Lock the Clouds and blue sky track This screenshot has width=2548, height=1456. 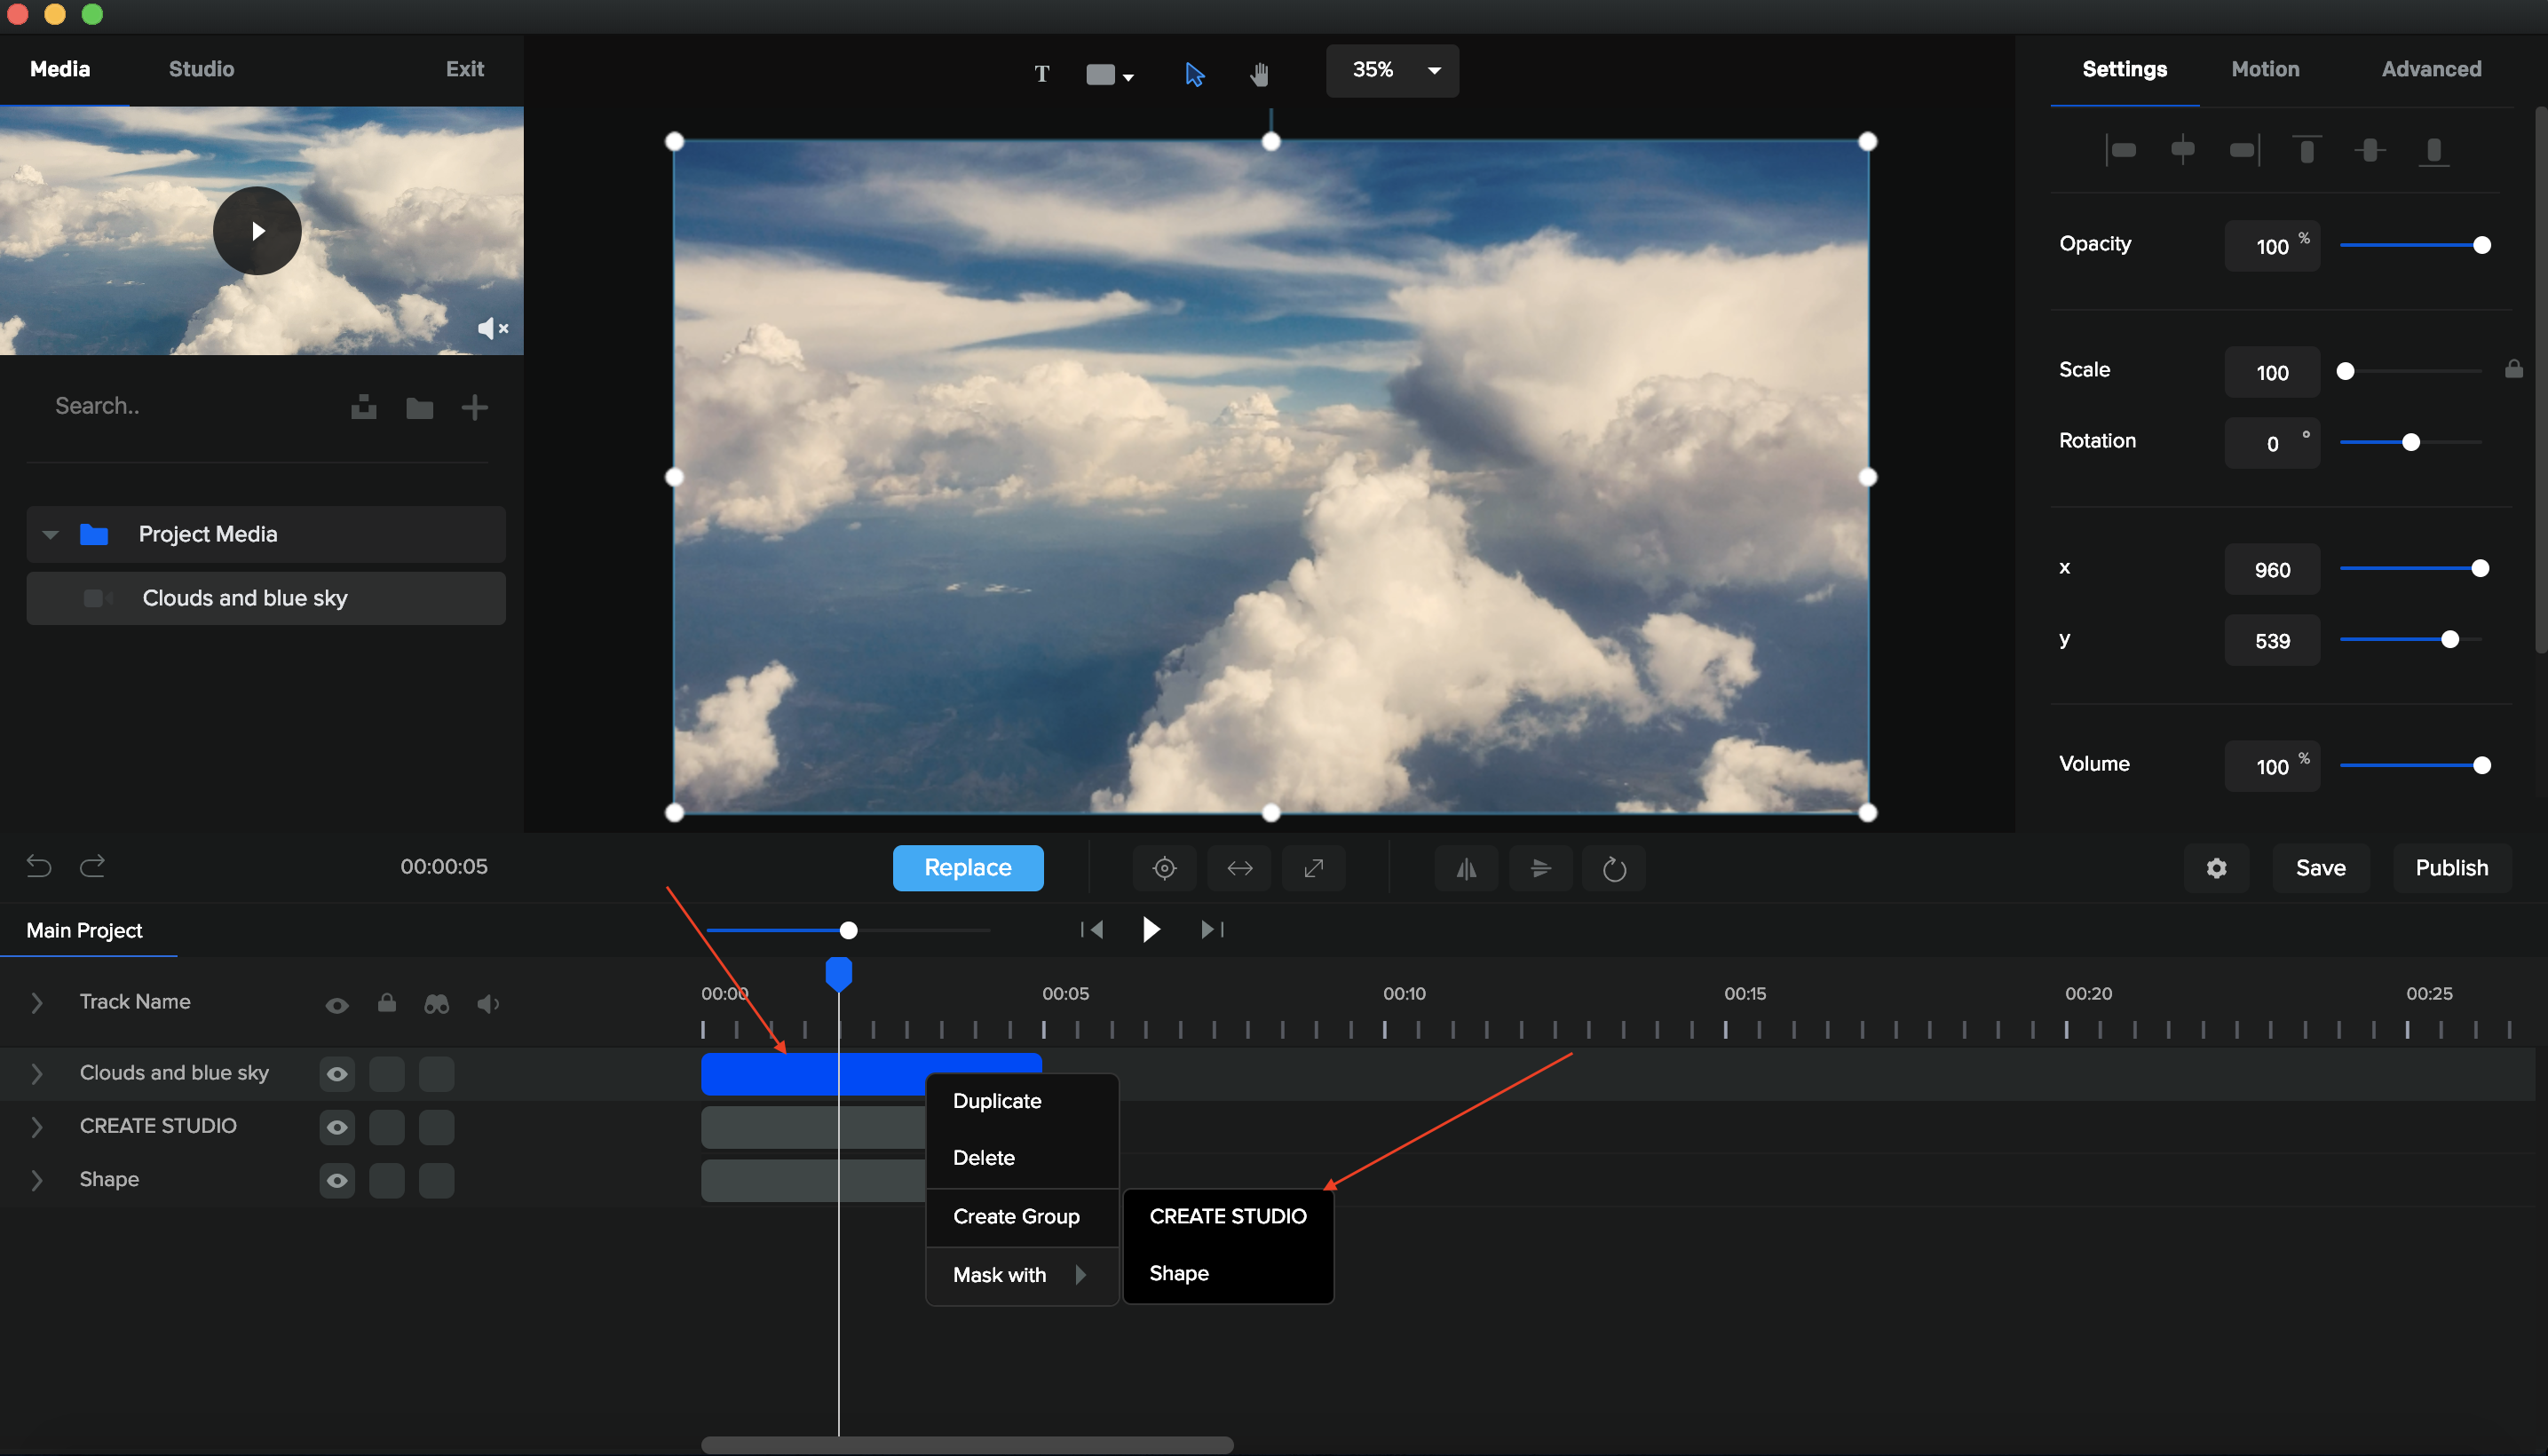(387, 1074)
